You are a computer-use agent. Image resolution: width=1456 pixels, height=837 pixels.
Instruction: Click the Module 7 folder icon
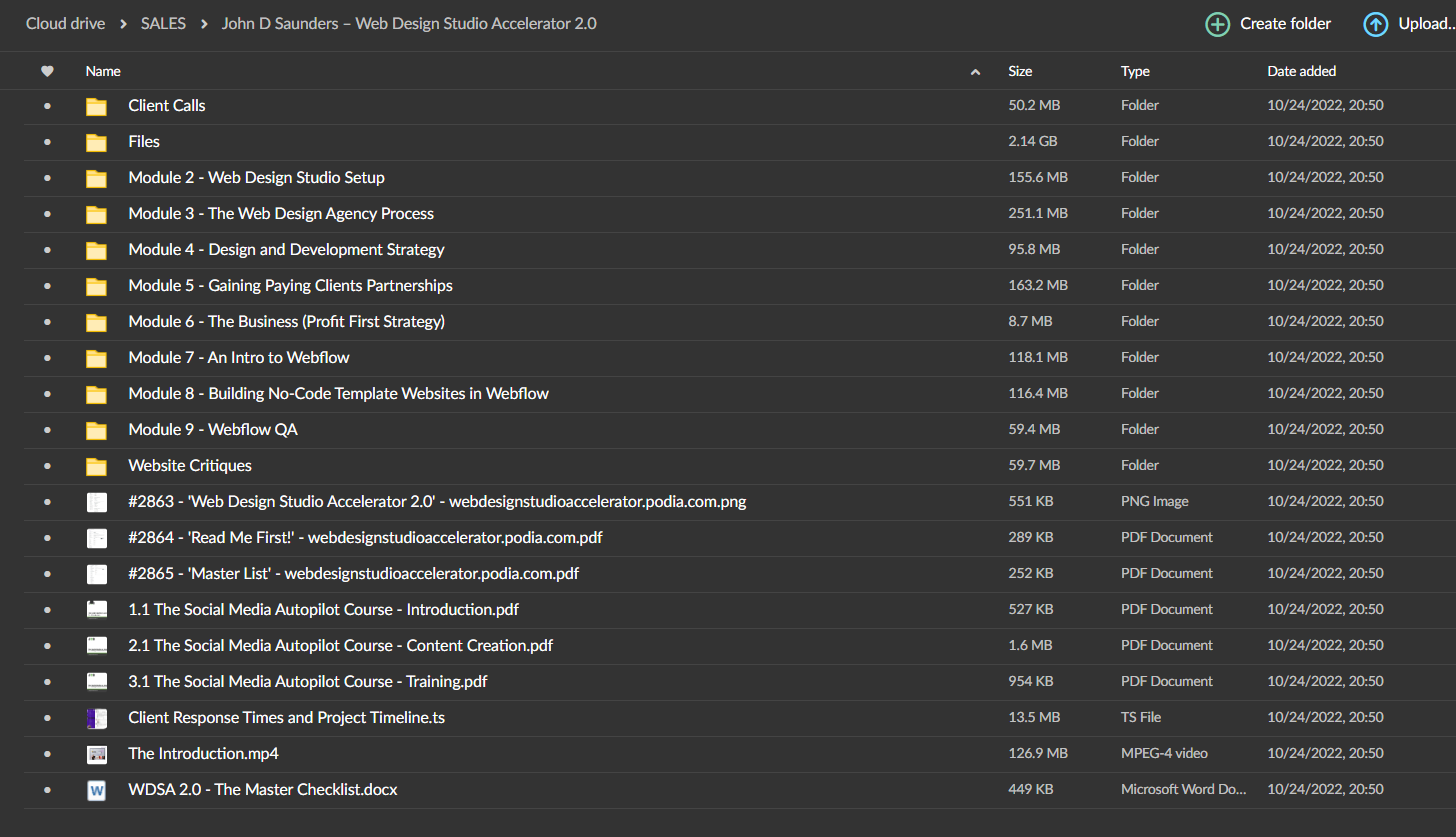click(96, 358)
